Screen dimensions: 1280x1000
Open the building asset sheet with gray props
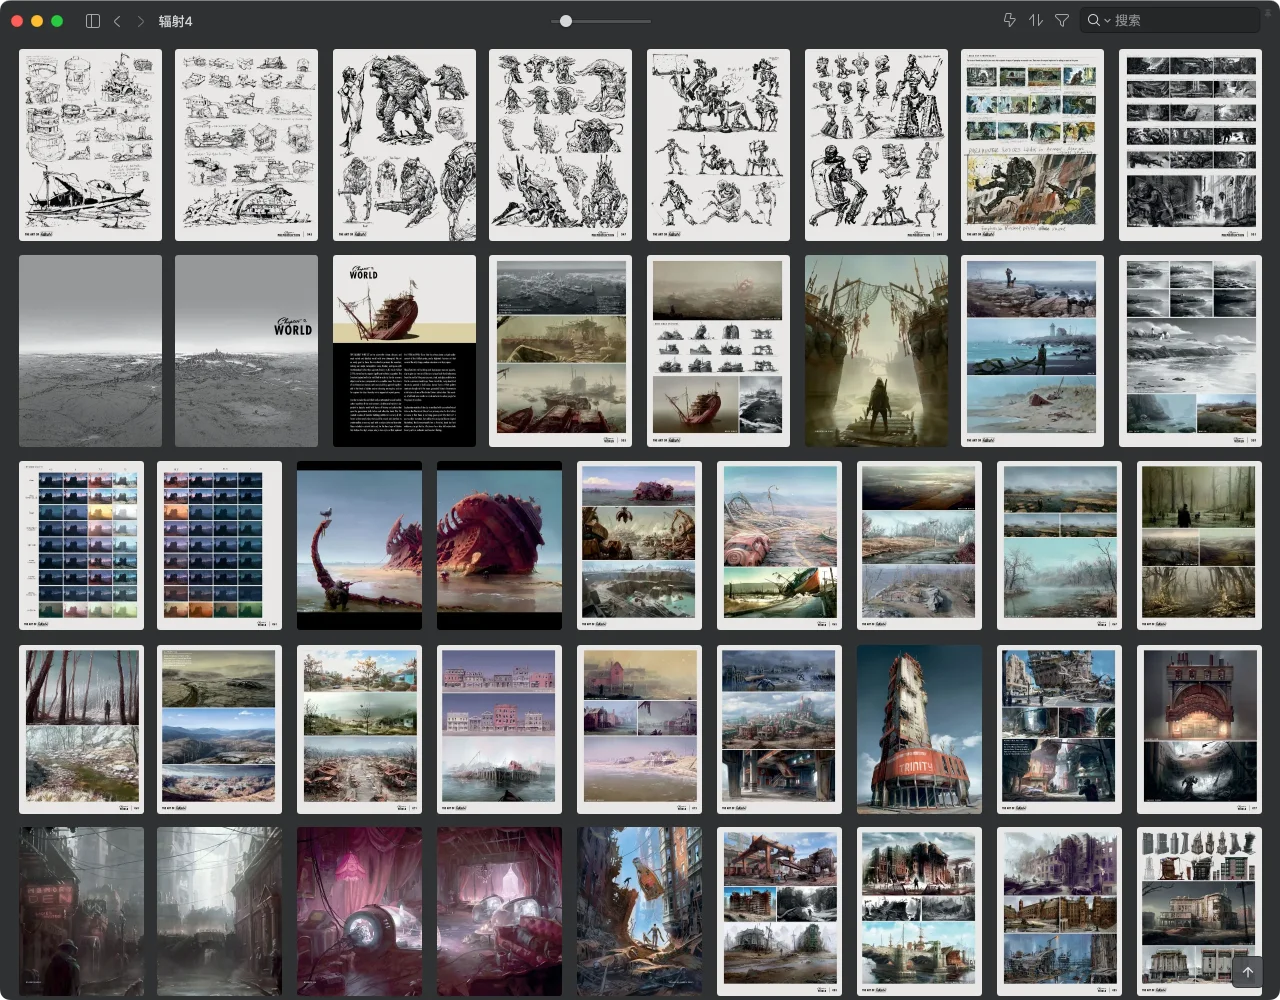point(1199,911)
